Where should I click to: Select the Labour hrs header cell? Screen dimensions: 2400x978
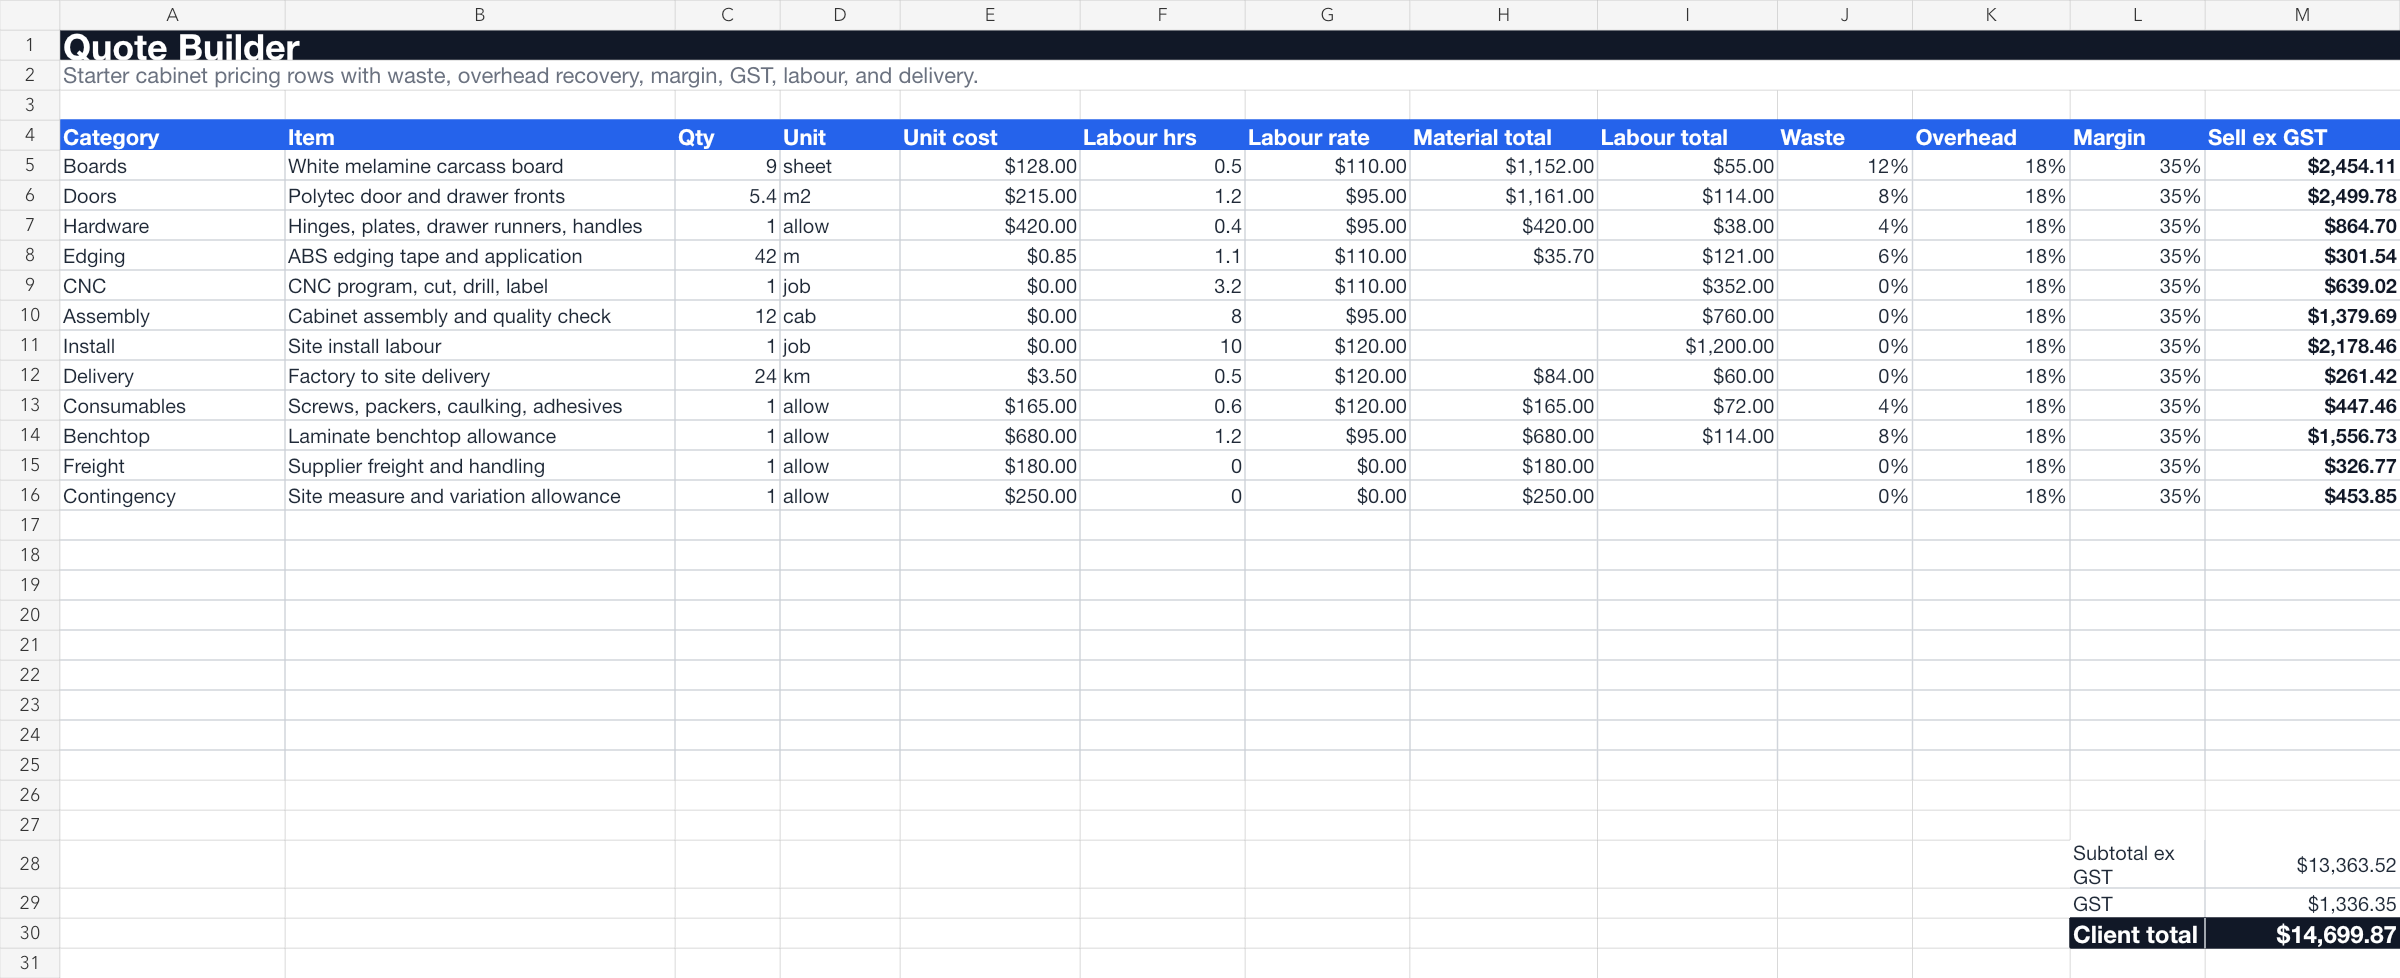point(1162,136)
